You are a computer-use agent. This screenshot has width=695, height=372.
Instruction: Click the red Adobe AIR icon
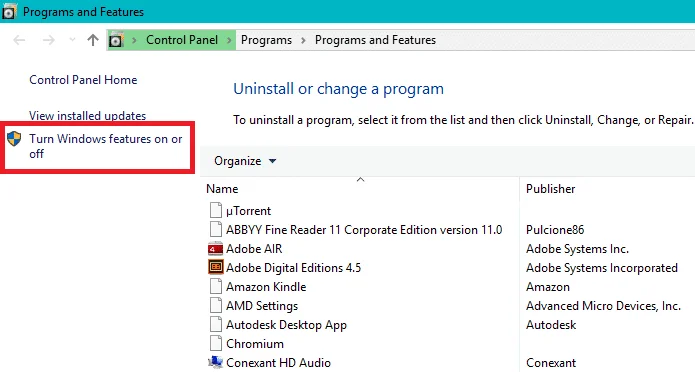point(215,249)
